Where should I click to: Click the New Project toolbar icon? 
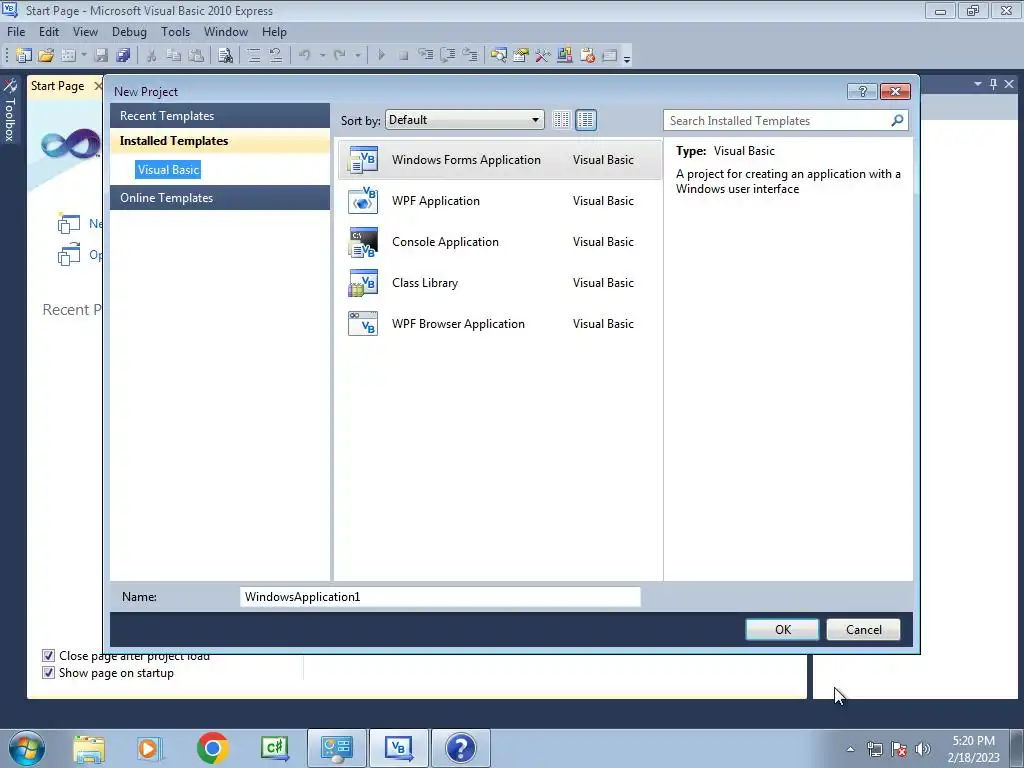click(24, 56)
